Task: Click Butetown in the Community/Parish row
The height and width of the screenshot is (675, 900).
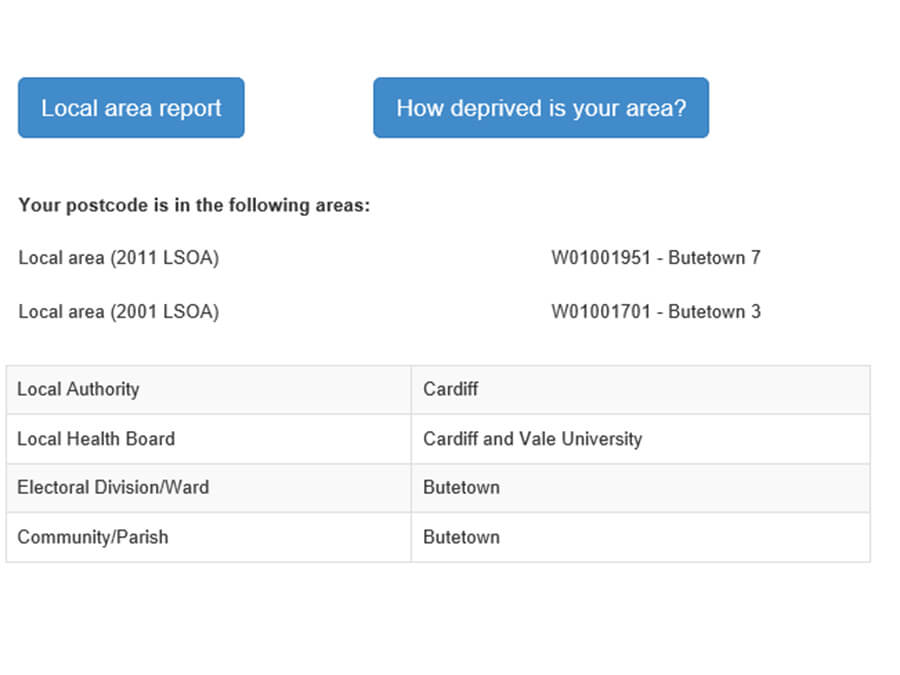Action: [461, 537]
